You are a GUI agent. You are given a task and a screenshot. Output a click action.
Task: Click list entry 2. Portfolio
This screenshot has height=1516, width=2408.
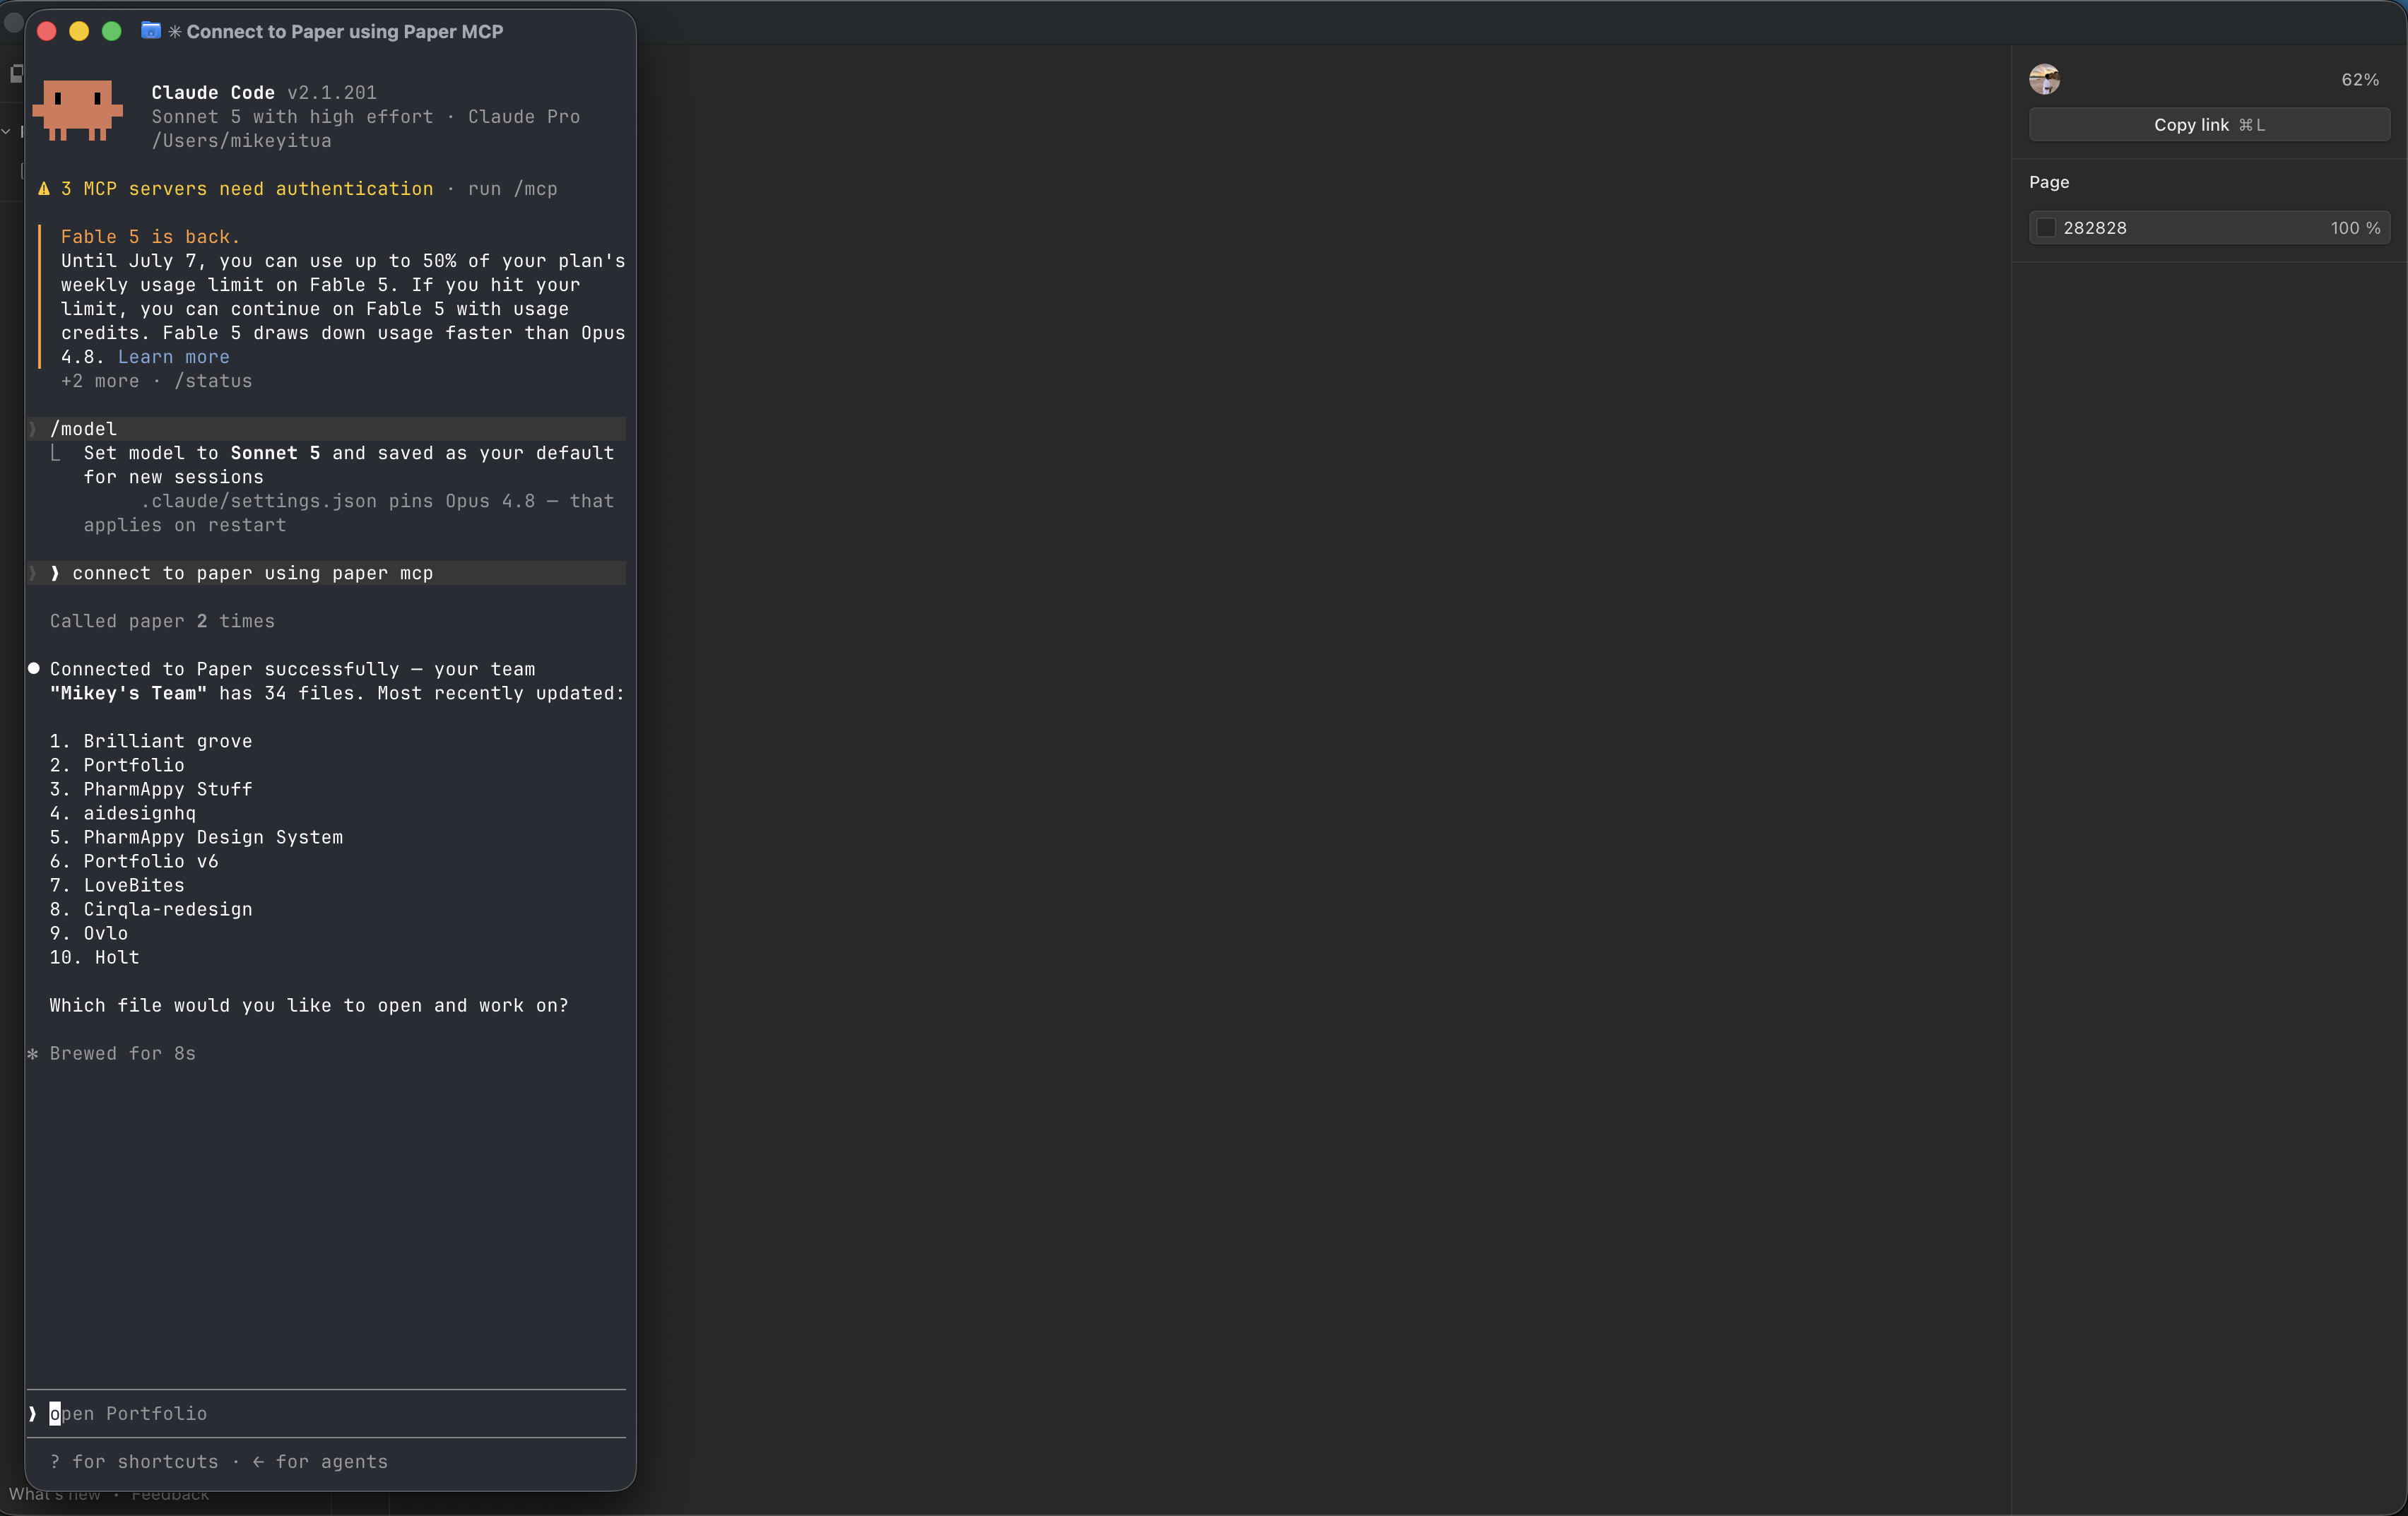pyautogui.click(x=117, y=765)
